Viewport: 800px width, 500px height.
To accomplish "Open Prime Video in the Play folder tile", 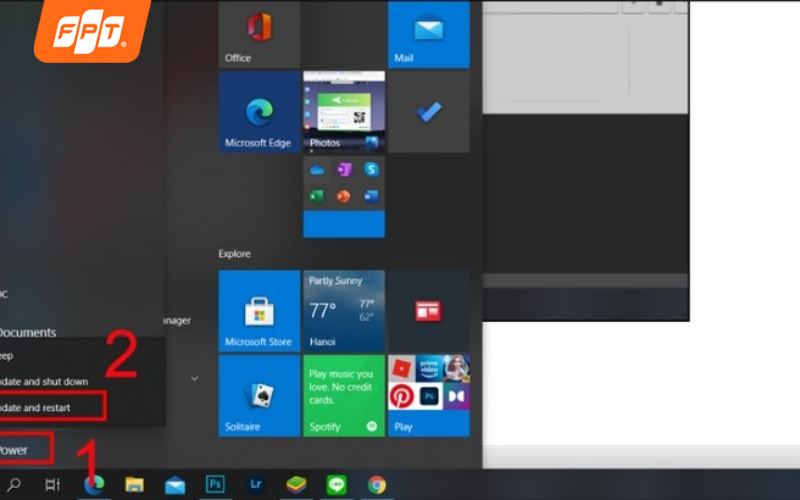I will [x=429, y=369].
